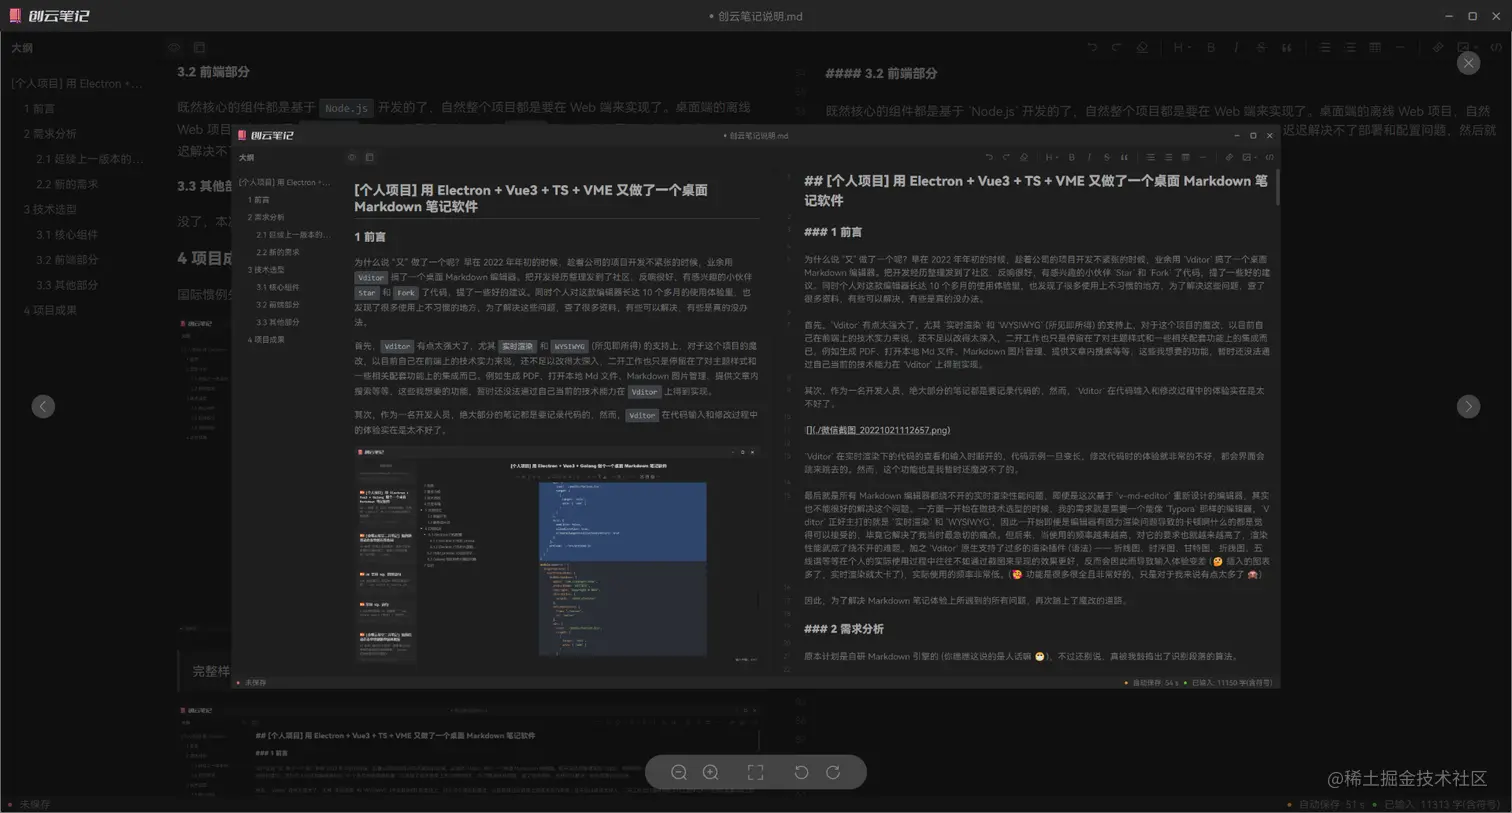
Task: Click the 已输入 character count in status bar
Action: (1440, 804)
